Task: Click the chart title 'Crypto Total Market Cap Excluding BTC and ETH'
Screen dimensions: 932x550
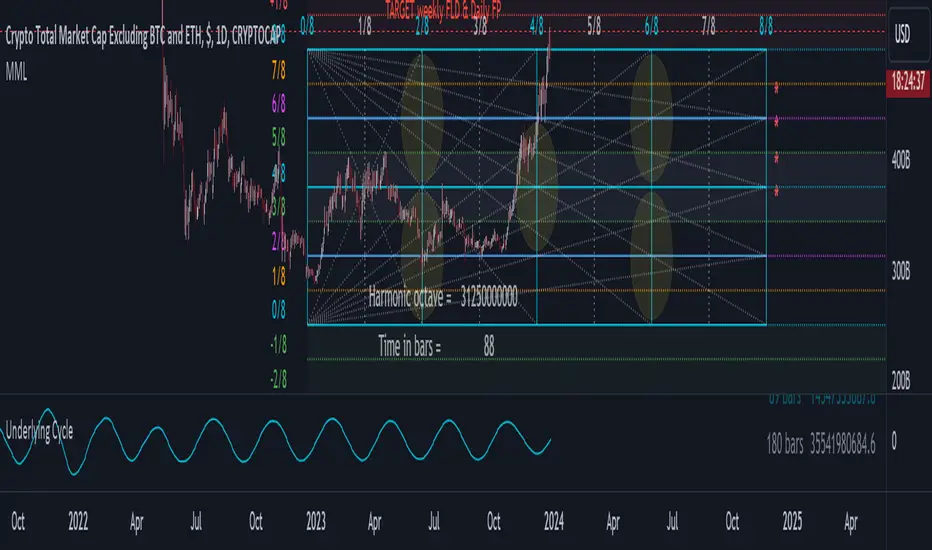Action: [105, 37]
